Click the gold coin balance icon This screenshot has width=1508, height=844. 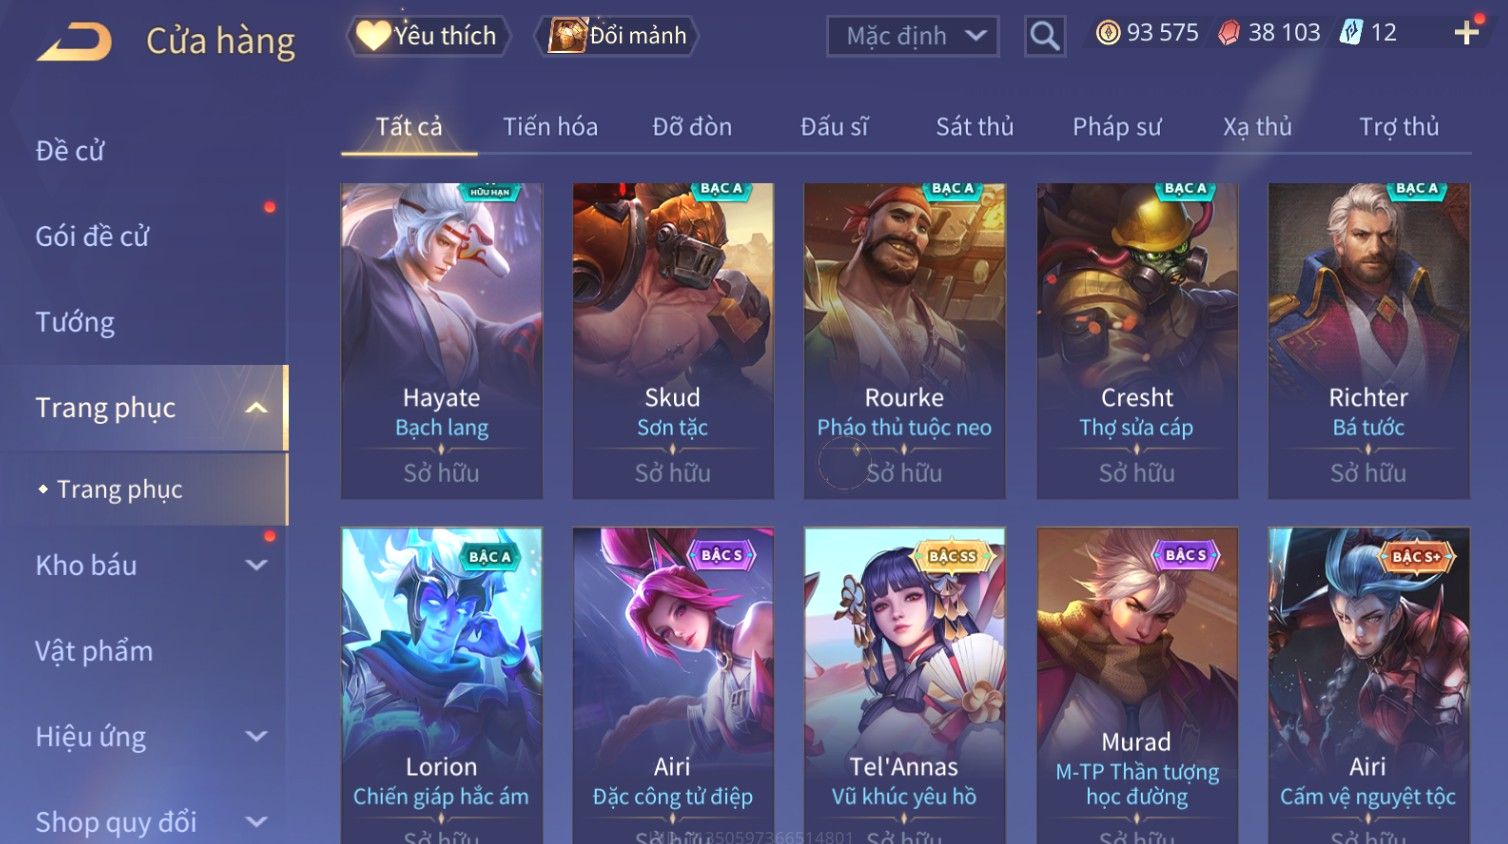click(x=1107, y=33)
